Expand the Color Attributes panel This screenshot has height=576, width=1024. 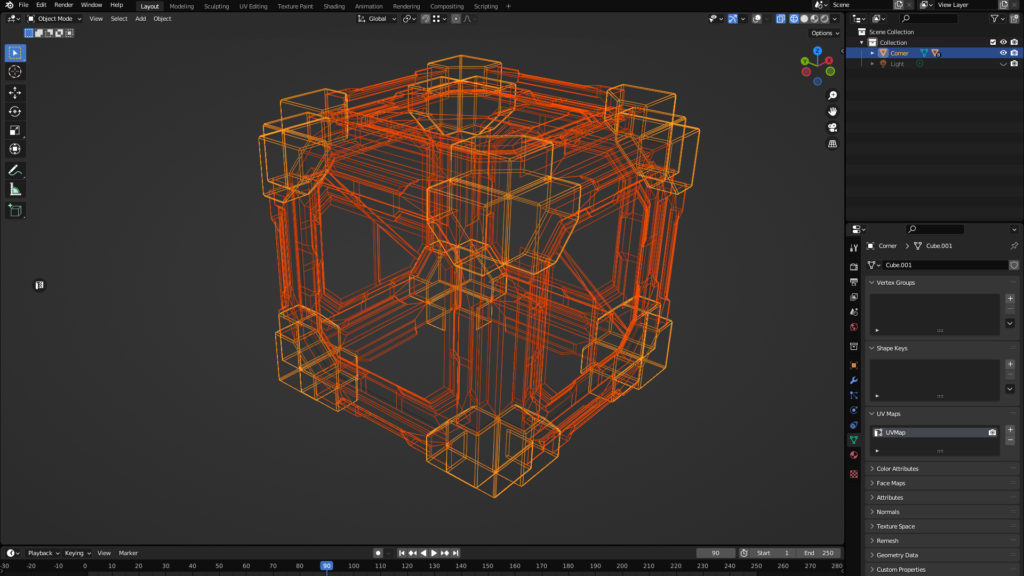pos(898,468)
